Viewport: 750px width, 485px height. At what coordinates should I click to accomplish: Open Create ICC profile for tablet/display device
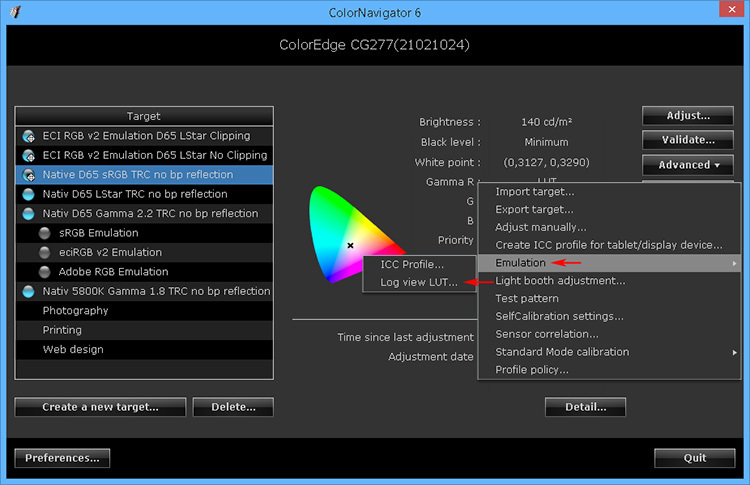609,245
